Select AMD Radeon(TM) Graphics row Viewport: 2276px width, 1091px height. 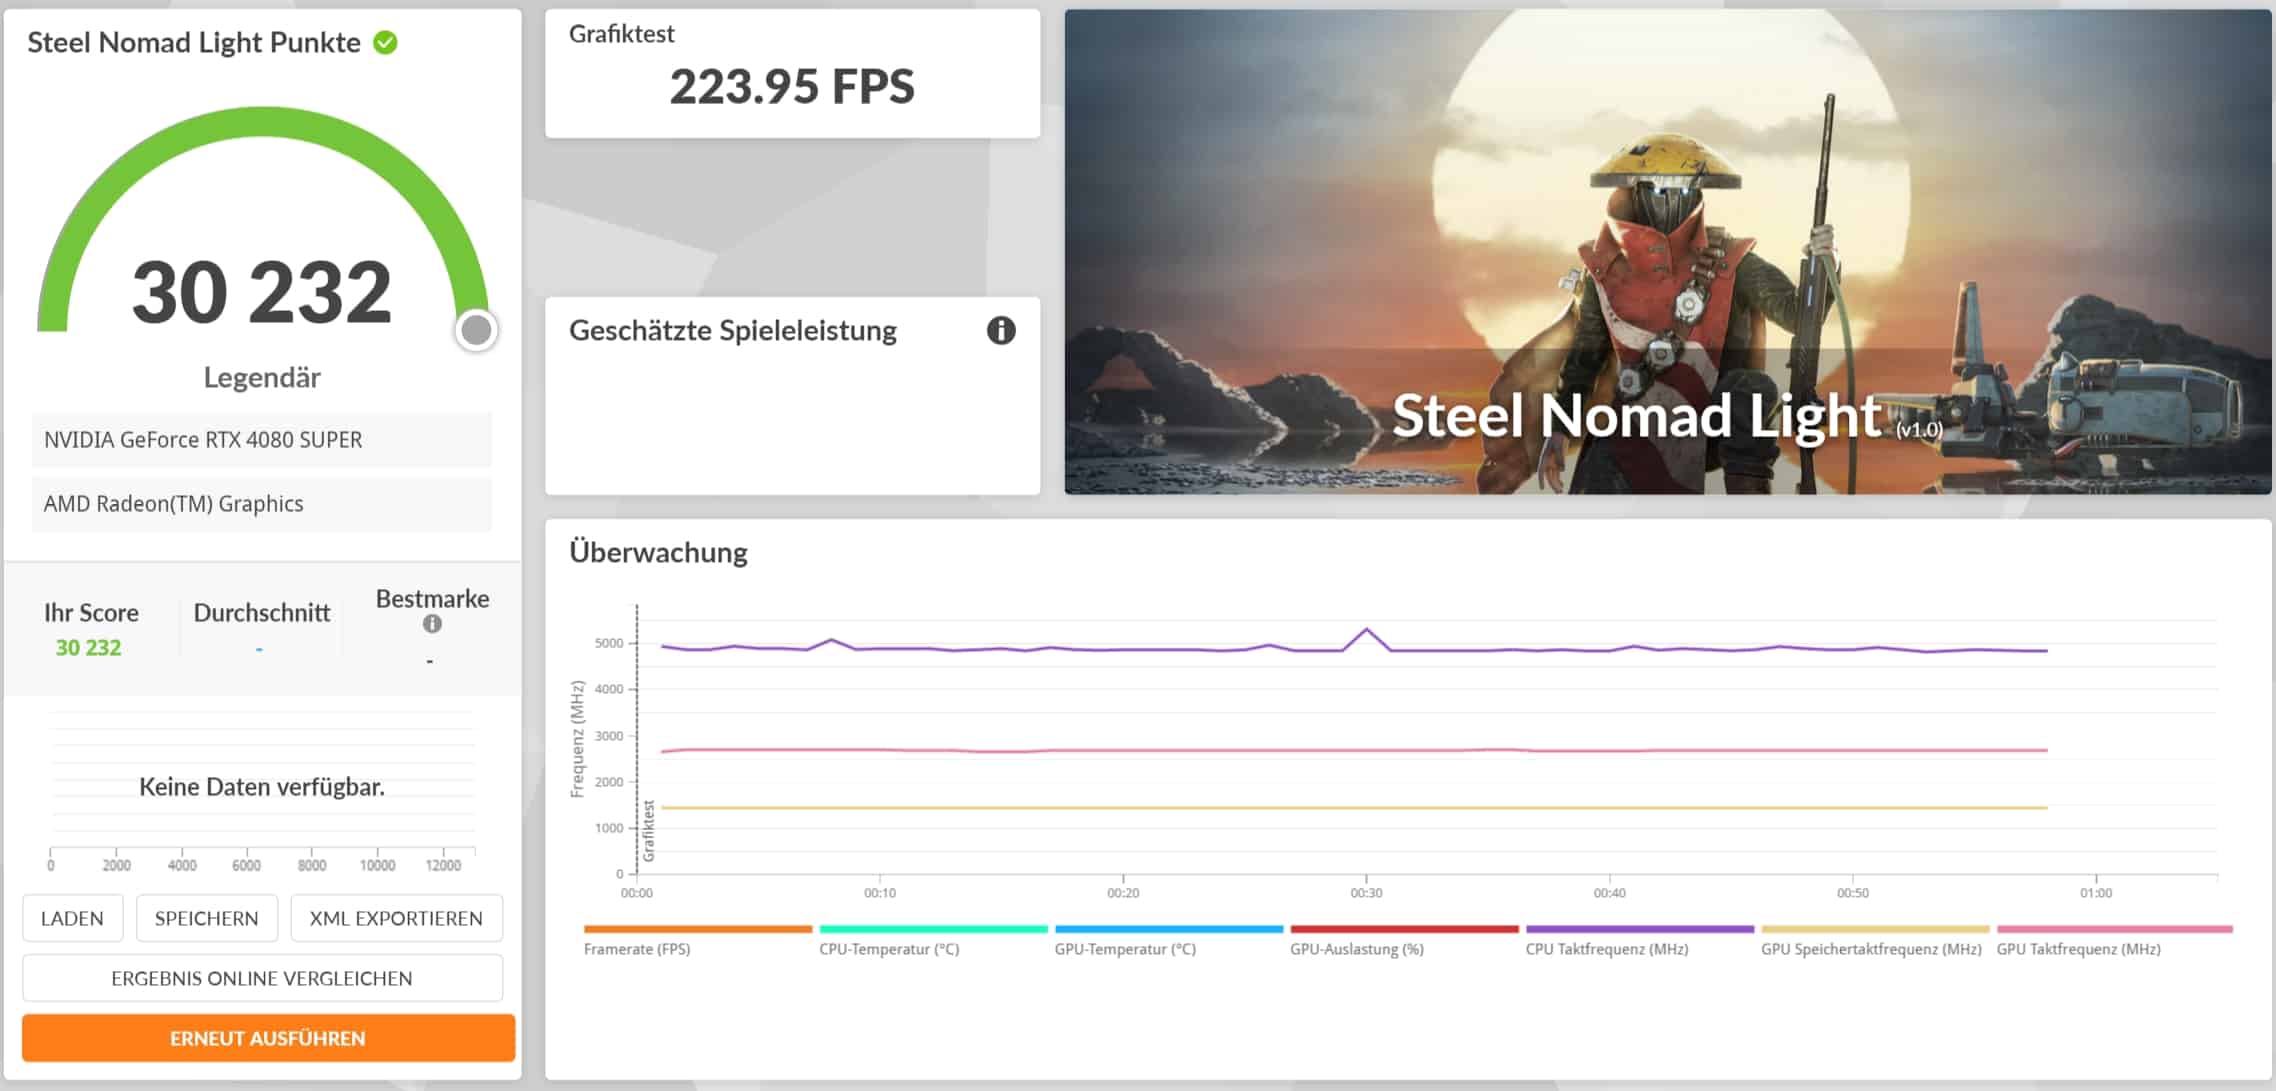click(x=262, y=504)
